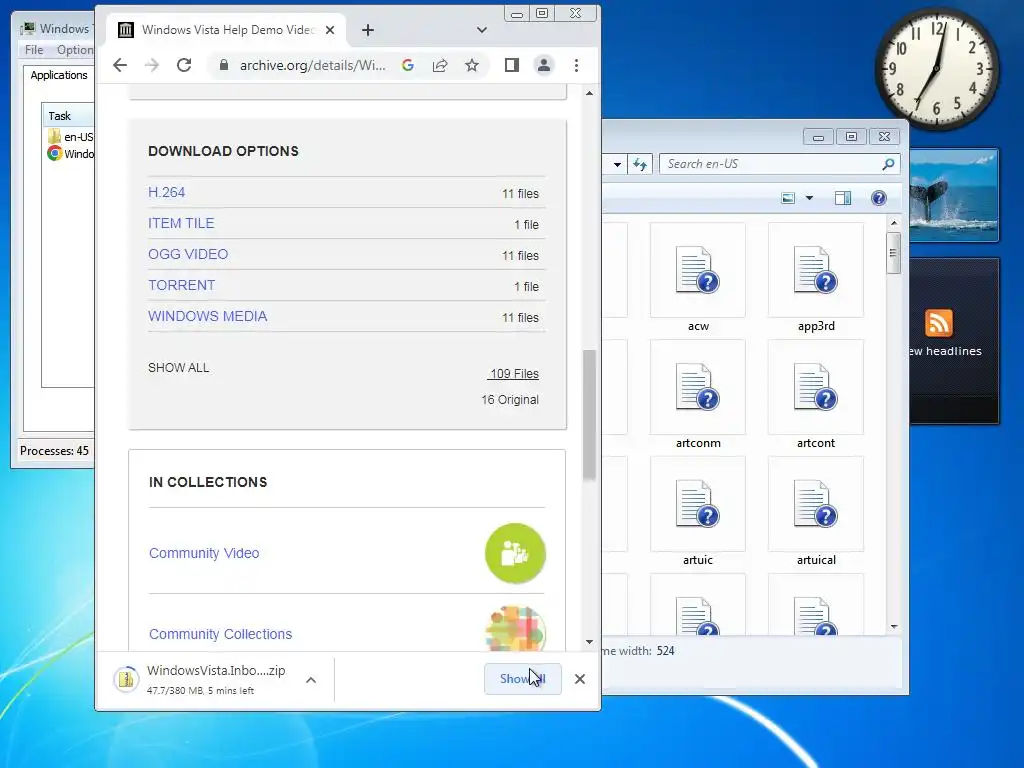Click the Explorer refresh button
This screenshot has width=1024, height=768.
point(640,164)
